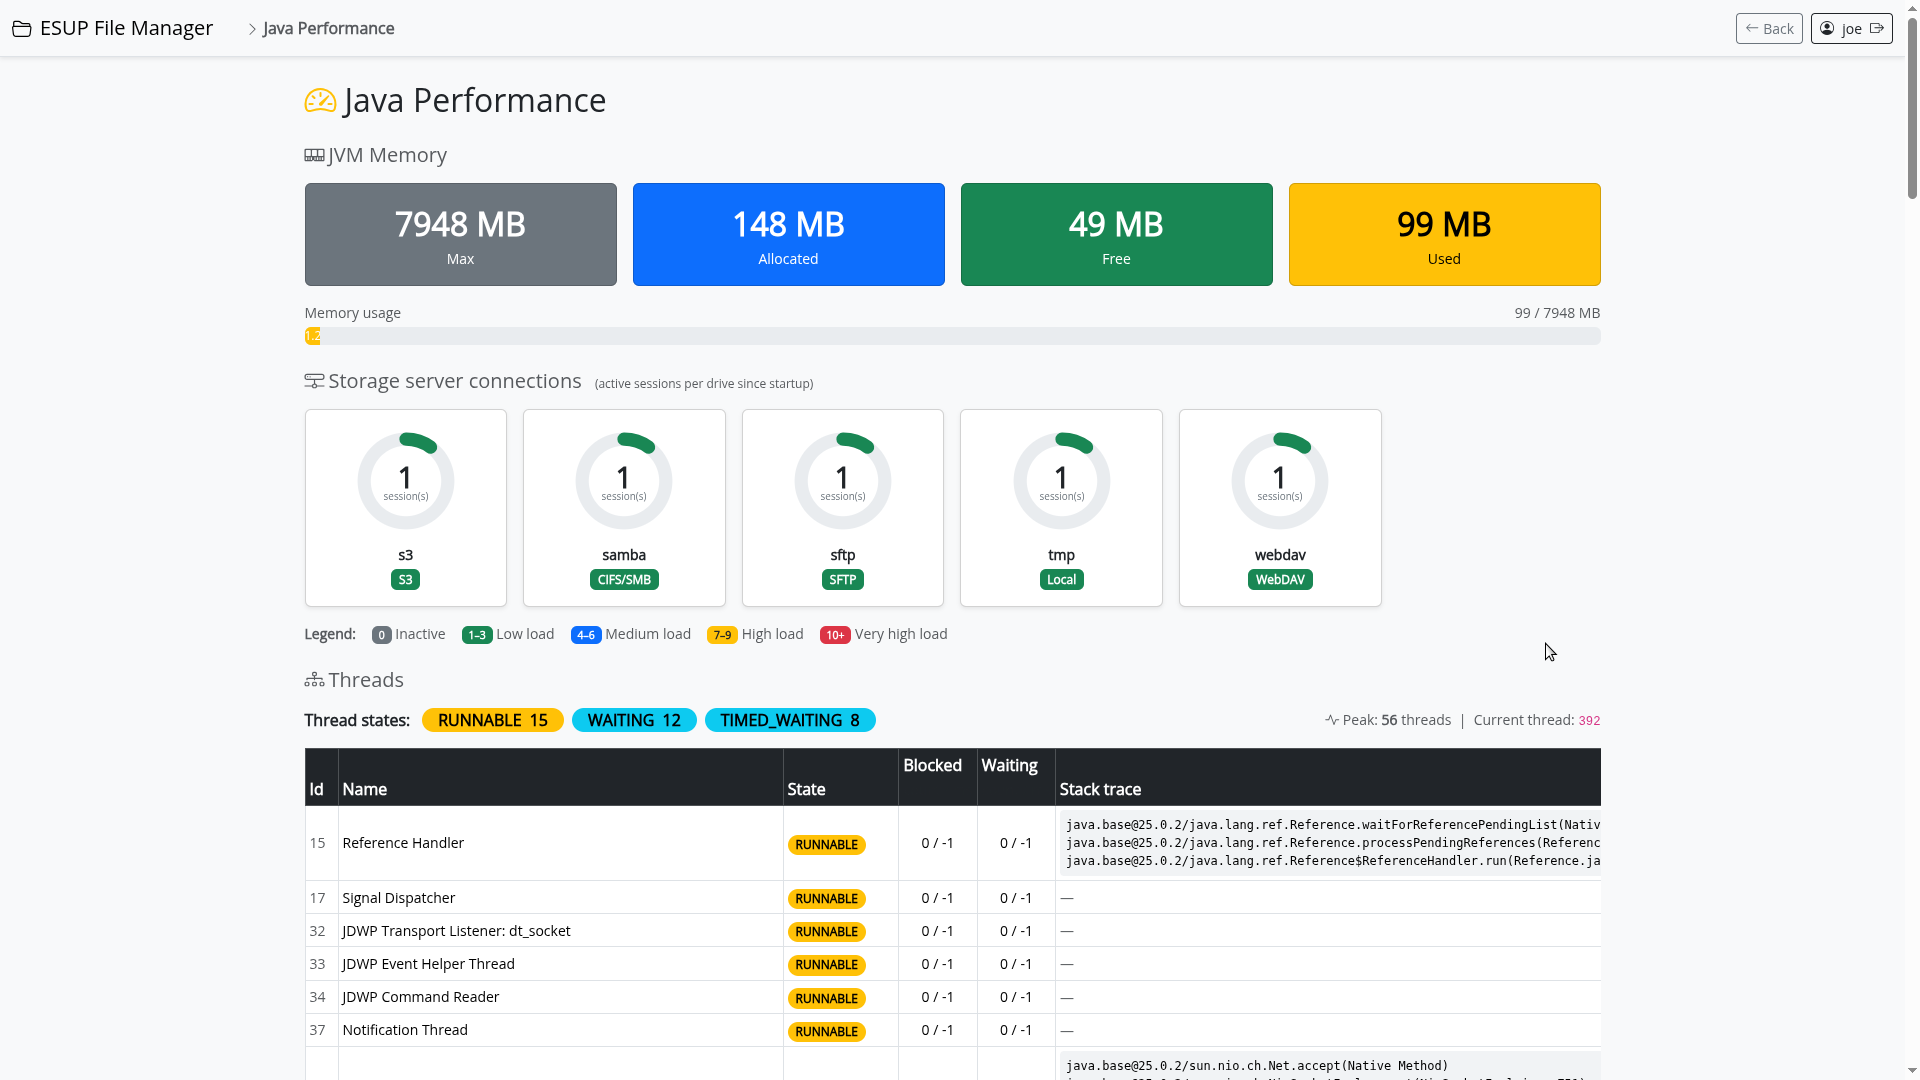Click the webdav WebDAV badge
The width and height of the screenshot is (1920, 1080).
point(1279,580)
